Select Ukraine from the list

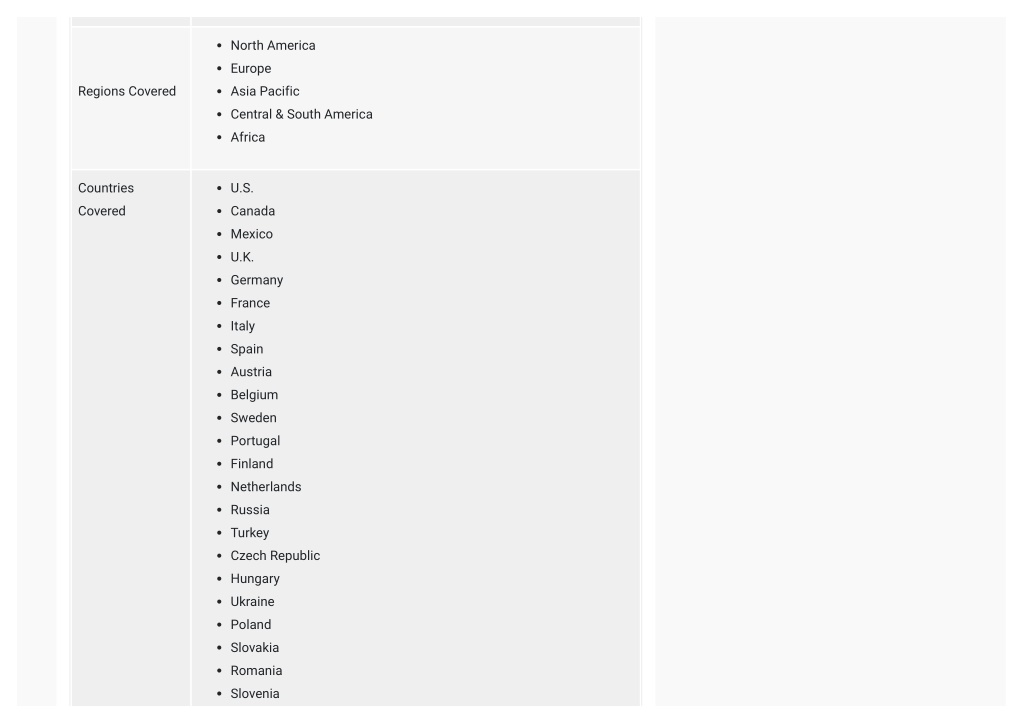252,602
